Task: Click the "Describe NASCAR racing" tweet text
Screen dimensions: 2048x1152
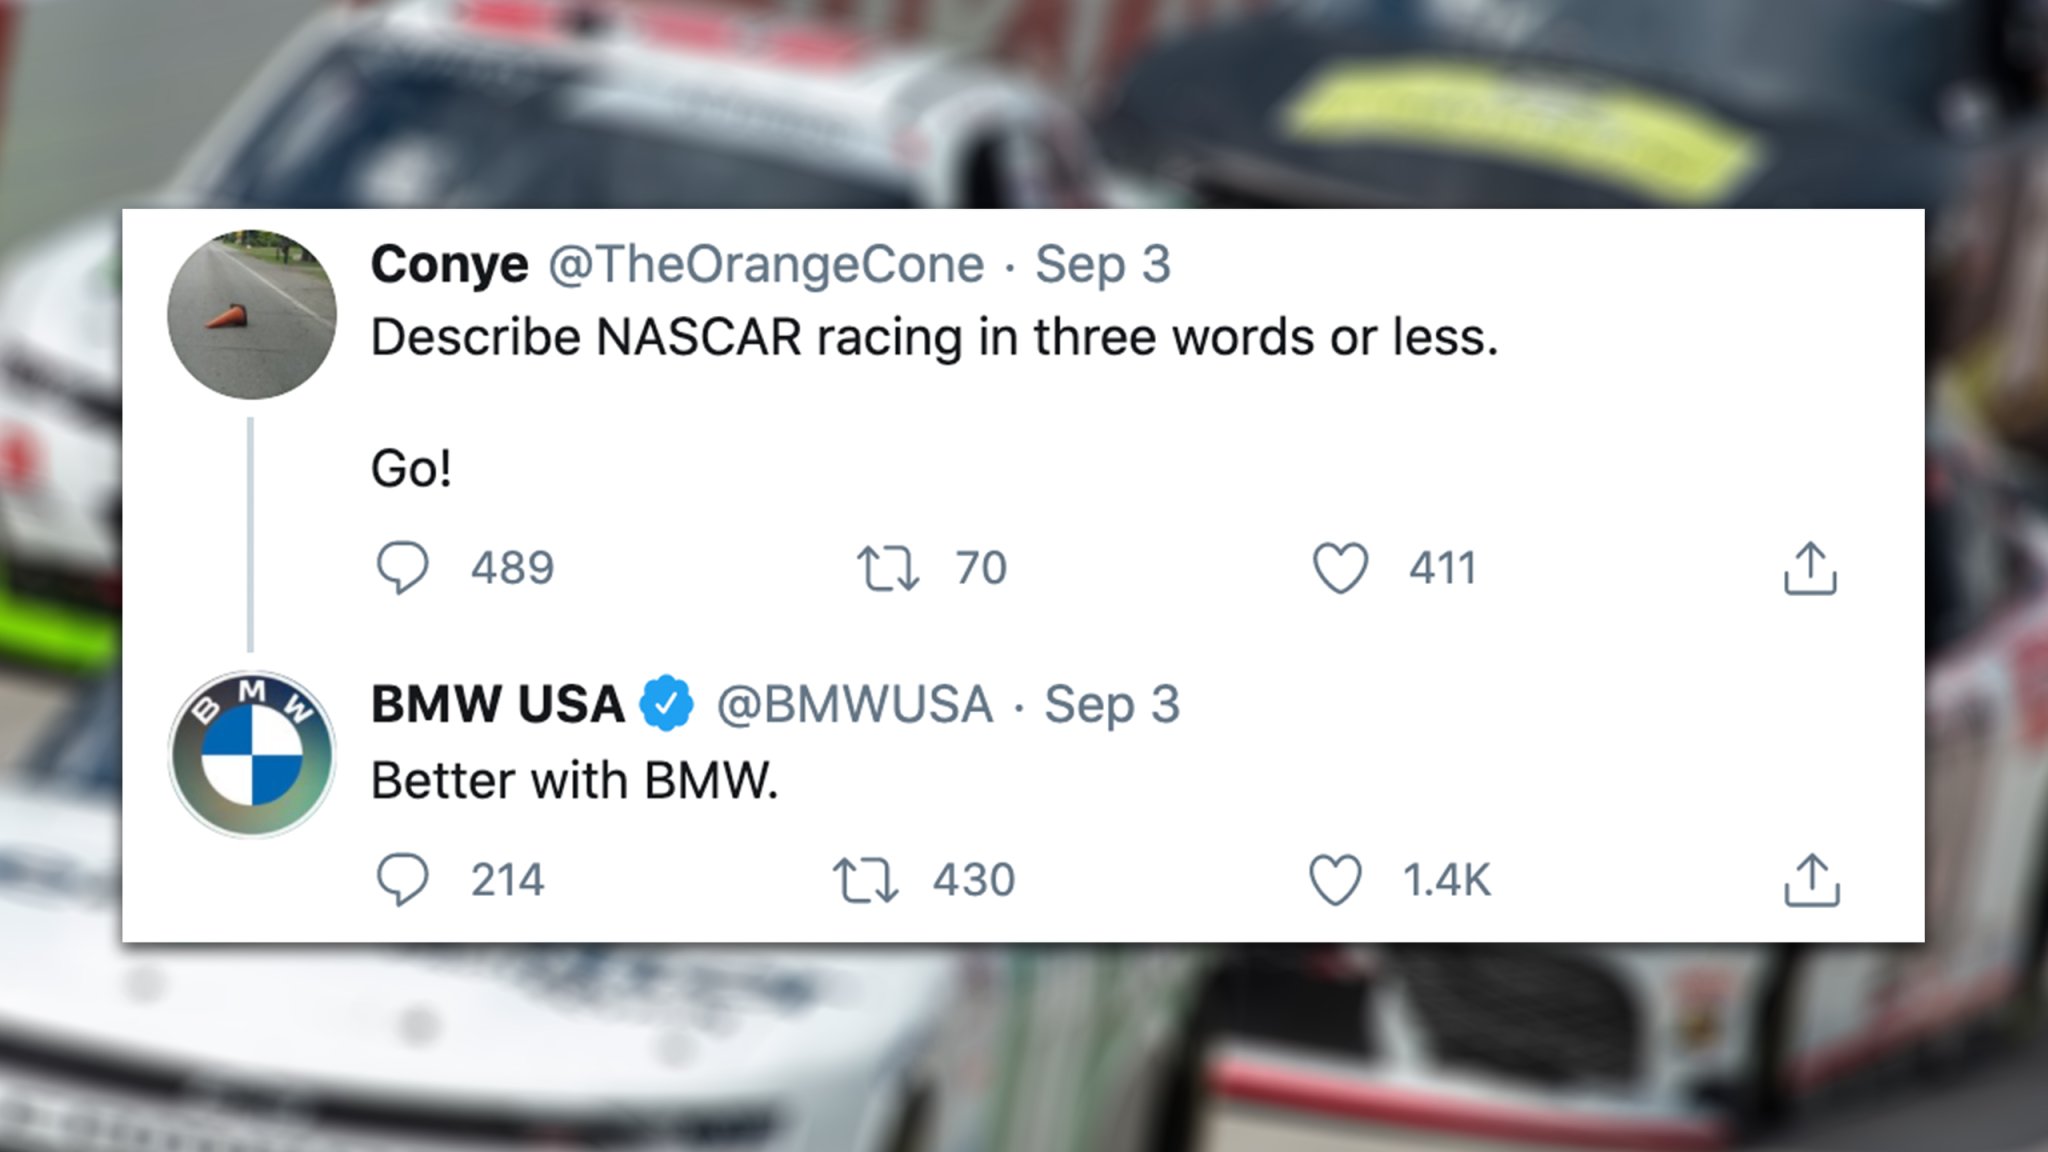Action: 934,338
